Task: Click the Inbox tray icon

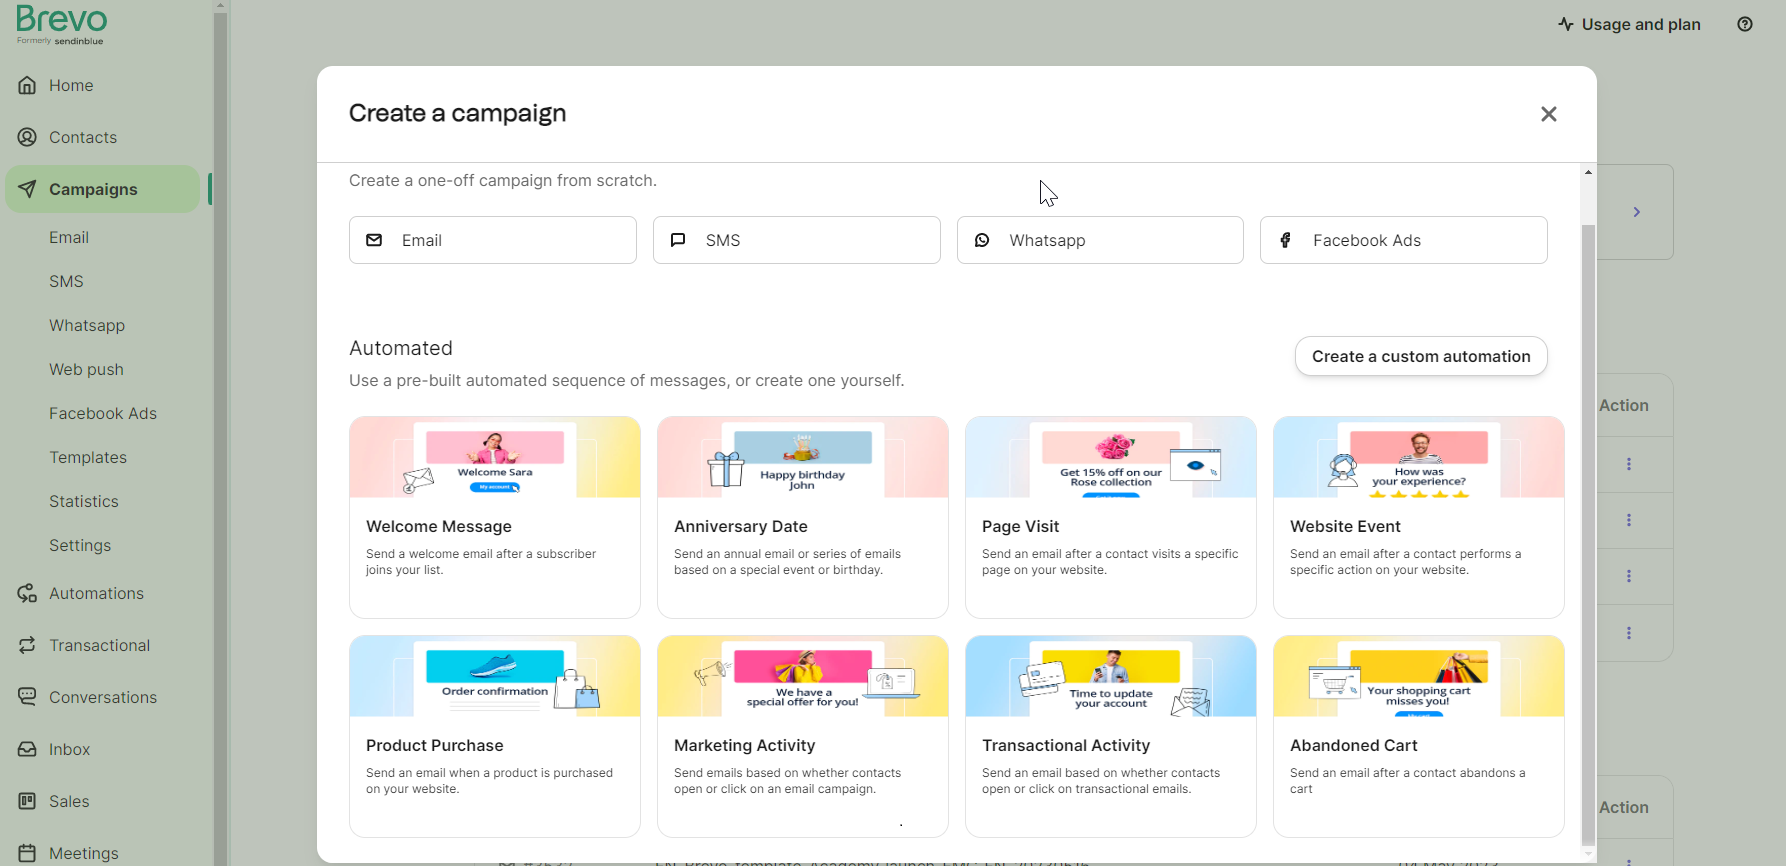Action: point(27,750)
